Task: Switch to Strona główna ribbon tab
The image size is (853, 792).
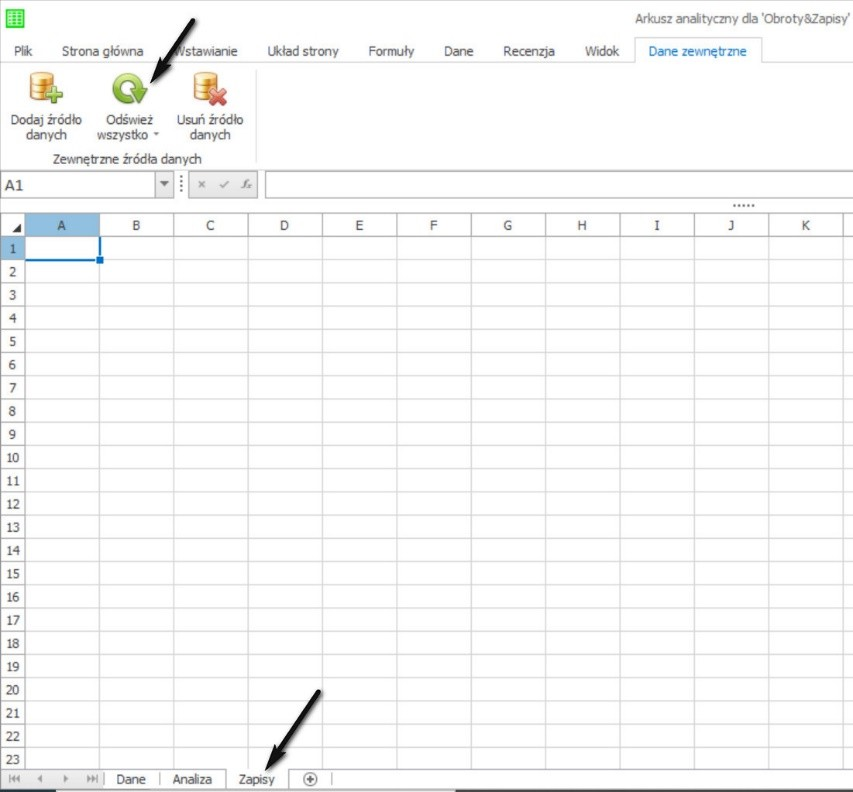Action: (x=102, y=51)
